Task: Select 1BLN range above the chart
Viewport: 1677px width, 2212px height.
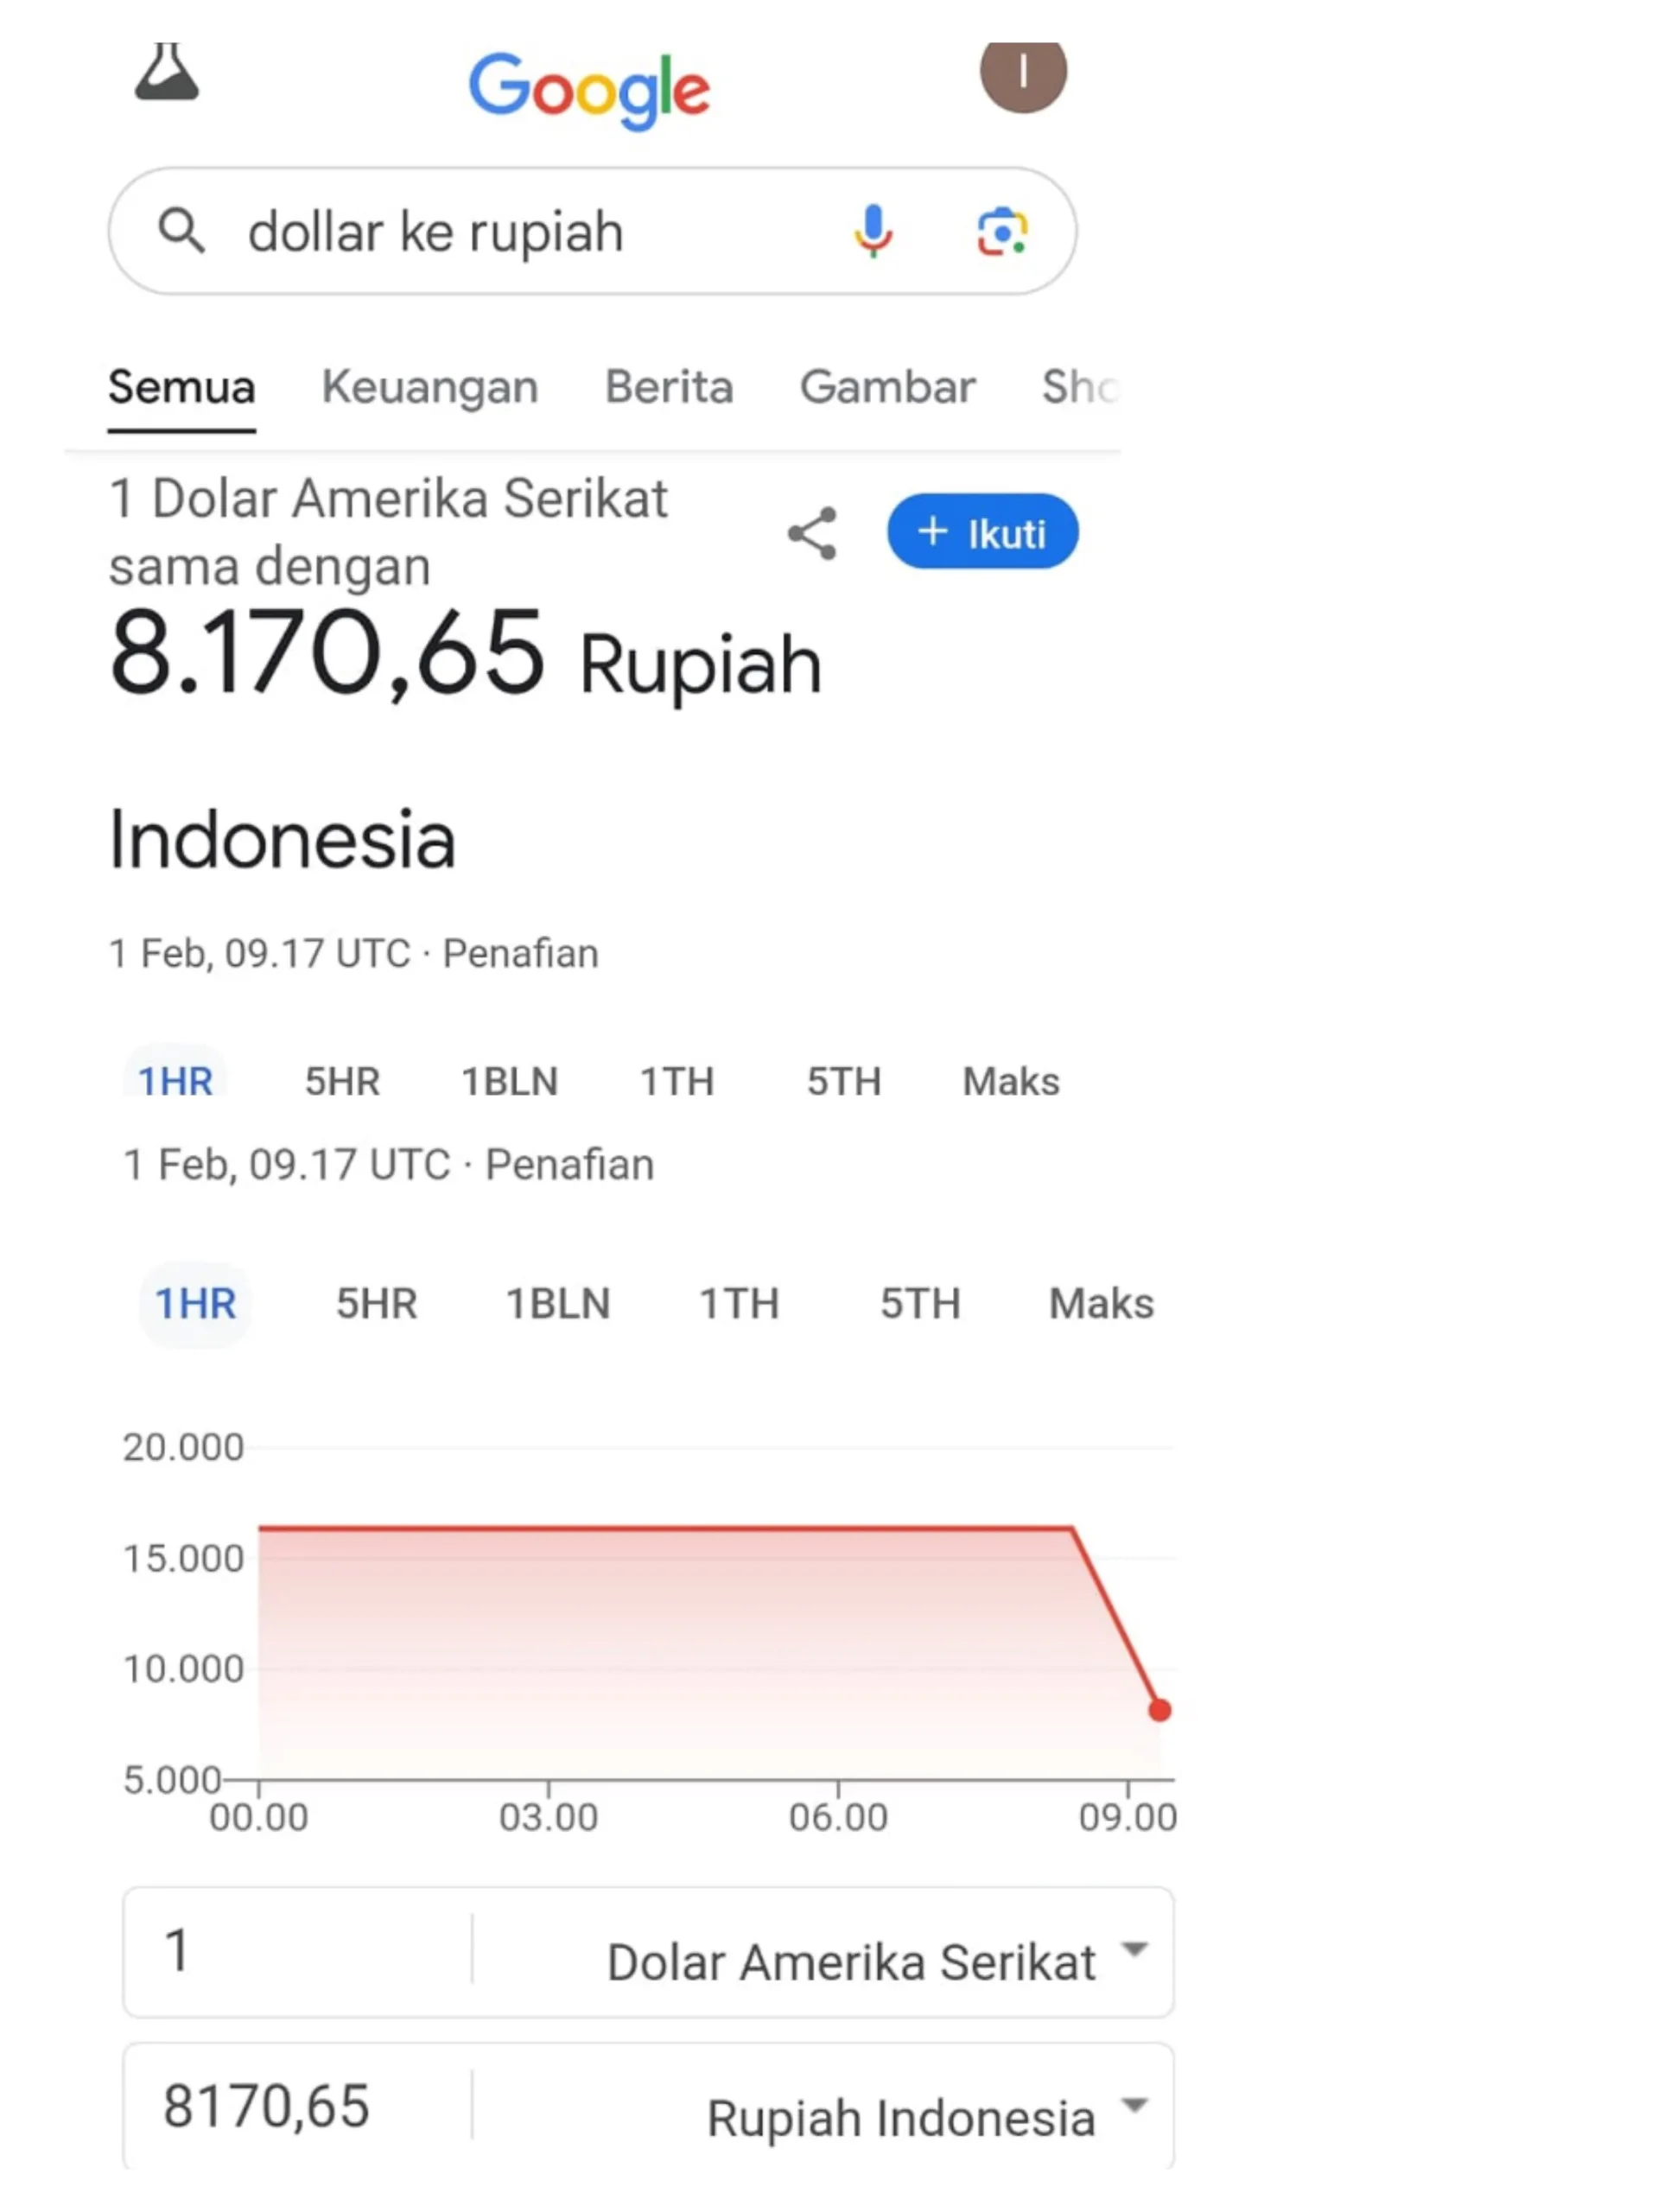Action: [x=558, y=1304]
